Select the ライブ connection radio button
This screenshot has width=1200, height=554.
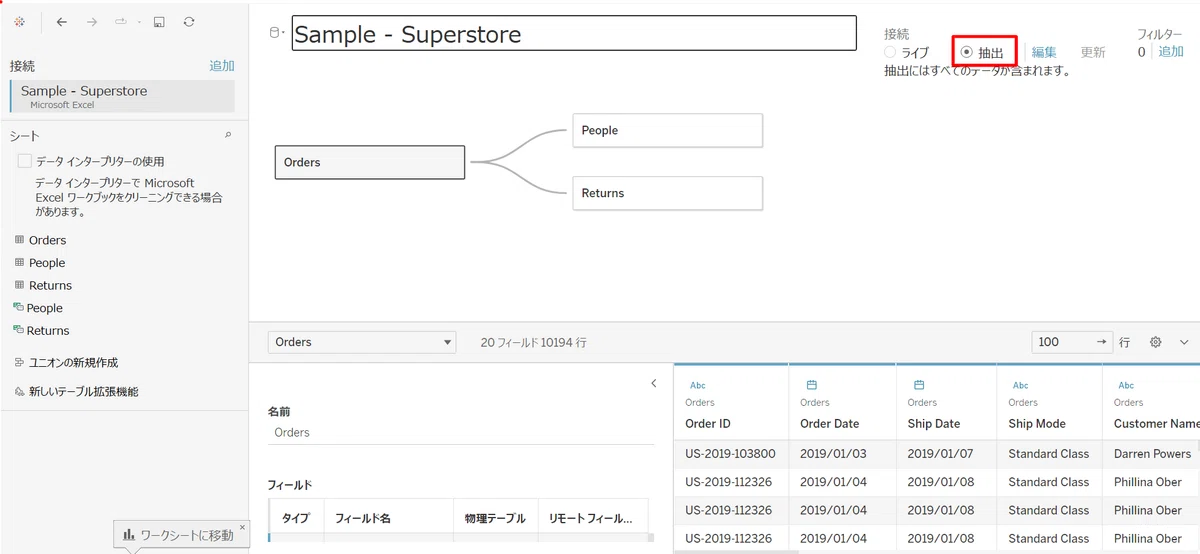click(x=890, y=52)
